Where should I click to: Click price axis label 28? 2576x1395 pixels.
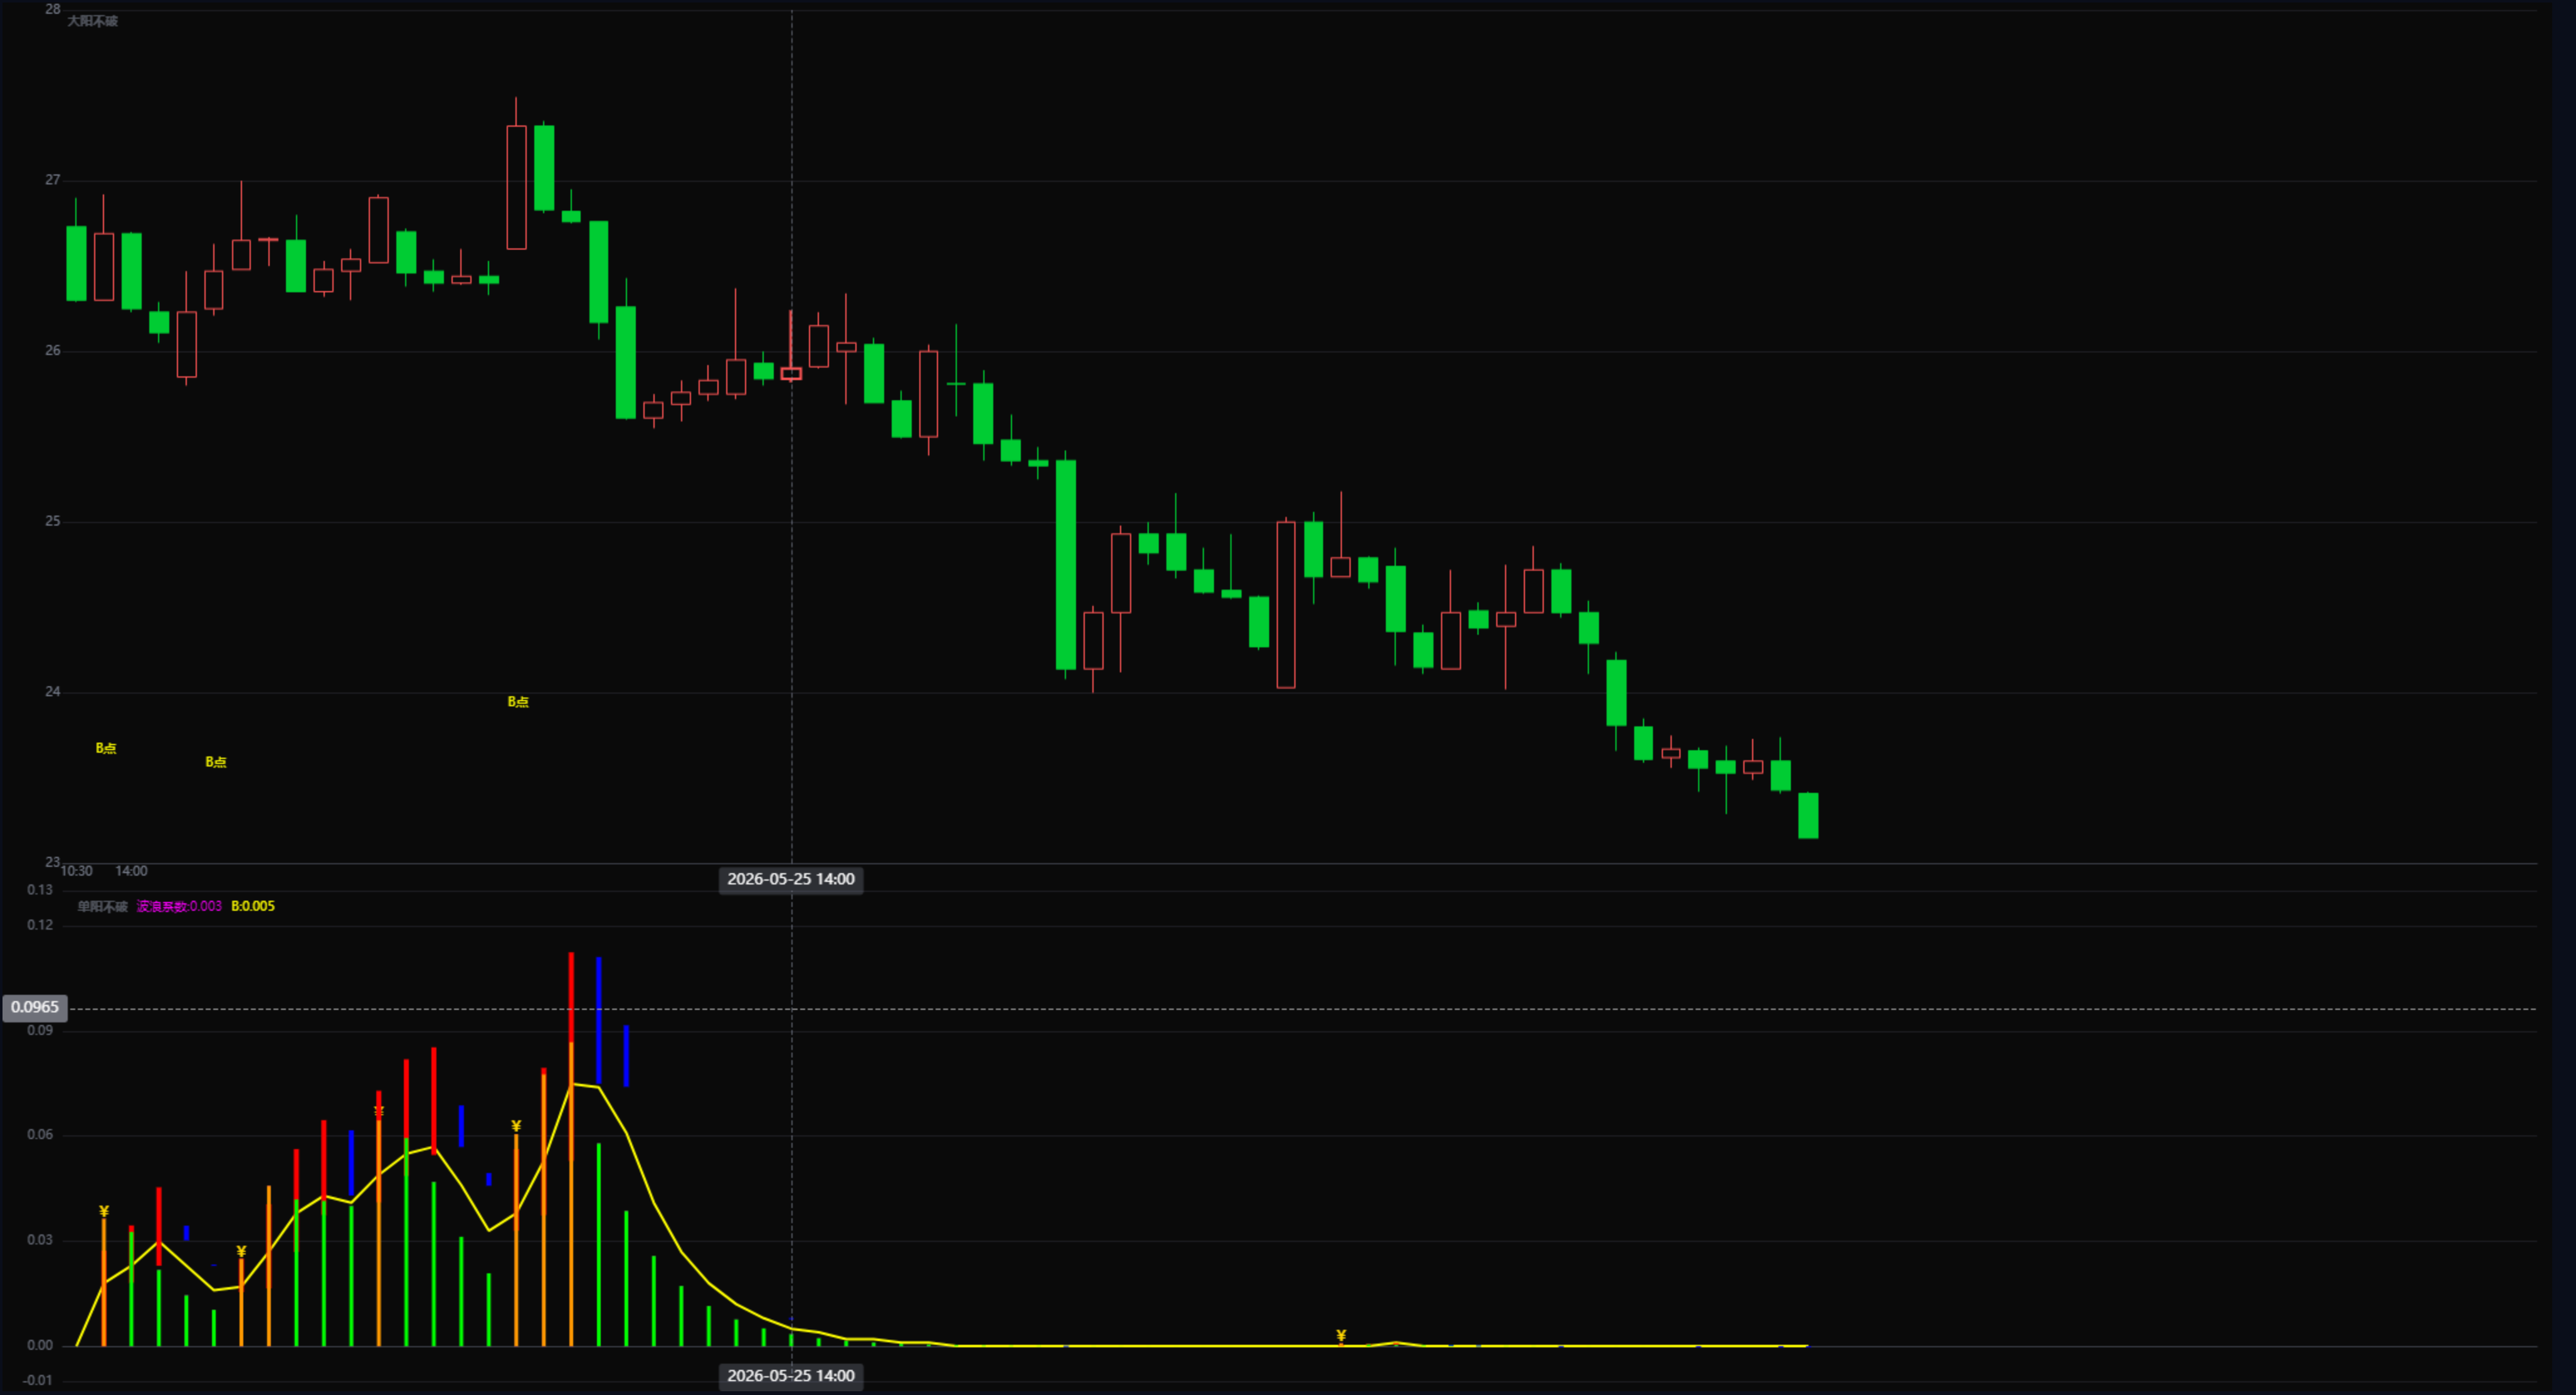pyautogui.click(x=53, y=9)
